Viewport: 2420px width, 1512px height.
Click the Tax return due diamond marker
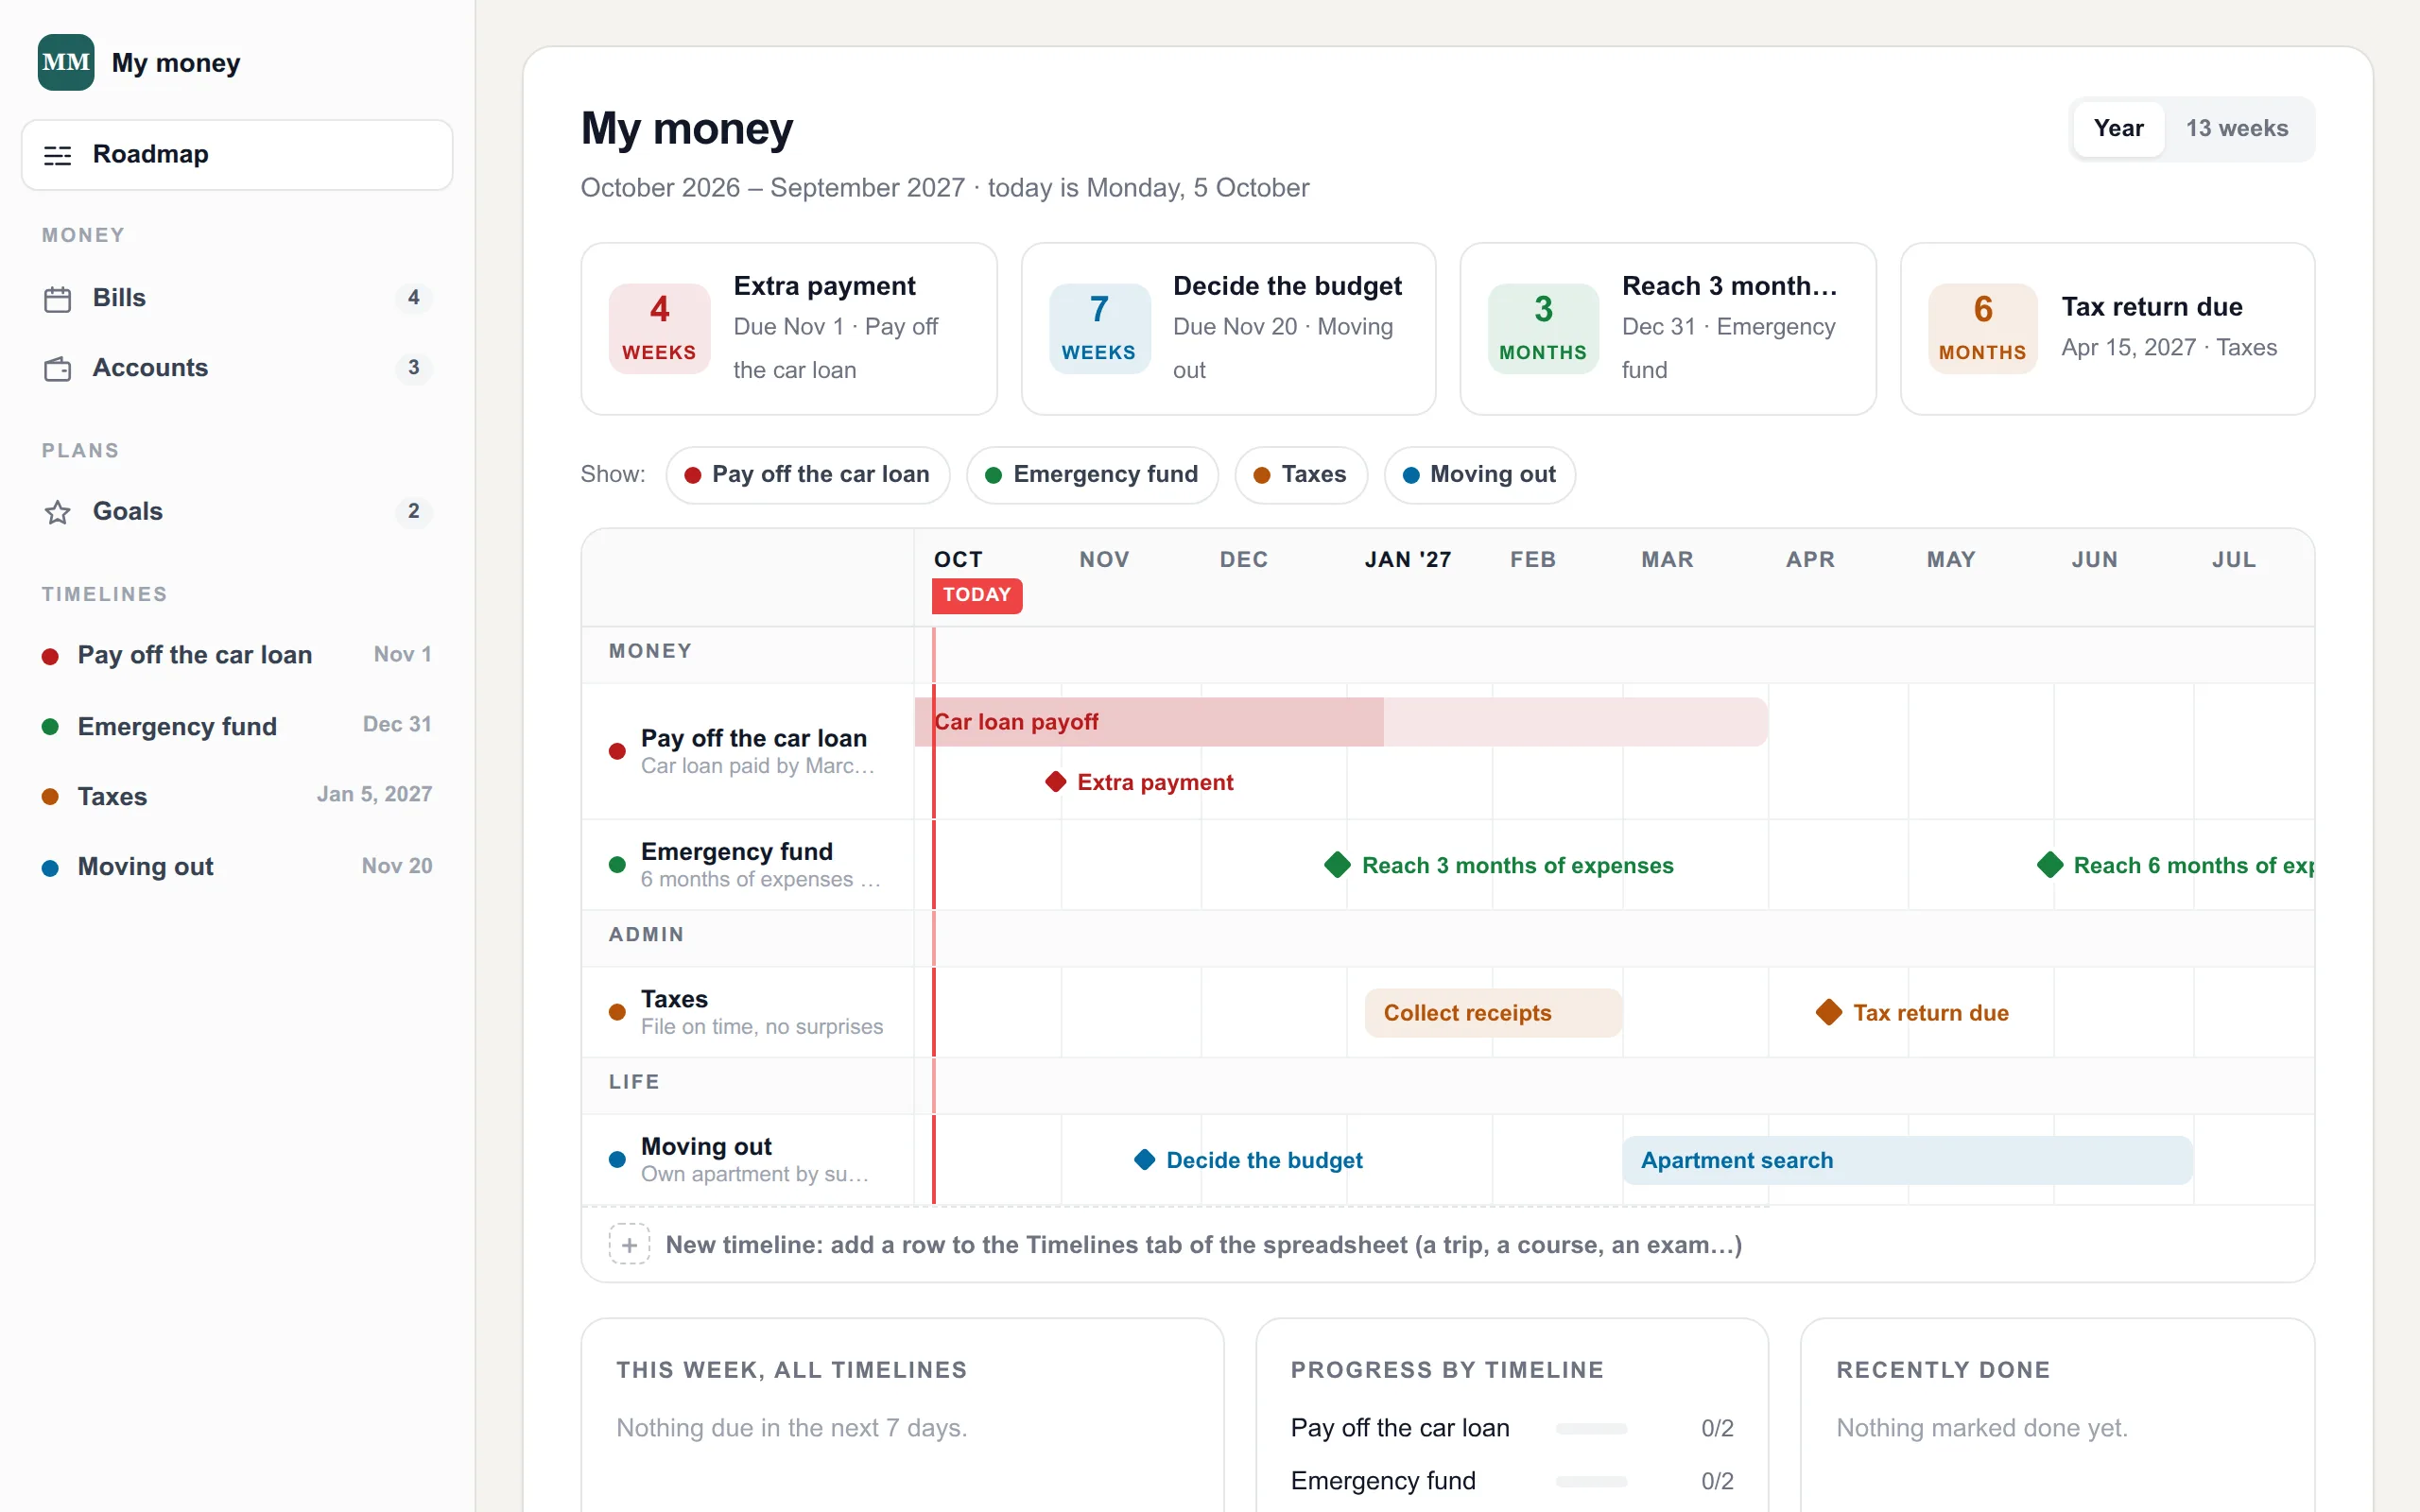coord(1829,1013)
